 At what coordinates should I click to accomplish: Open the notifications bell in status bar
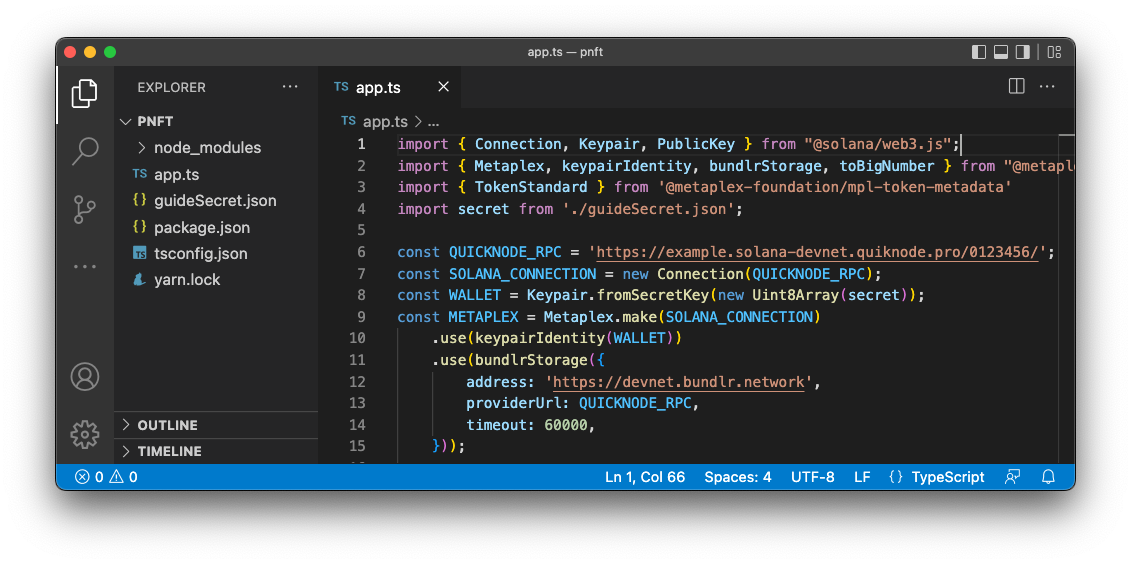click(1048, 477)
